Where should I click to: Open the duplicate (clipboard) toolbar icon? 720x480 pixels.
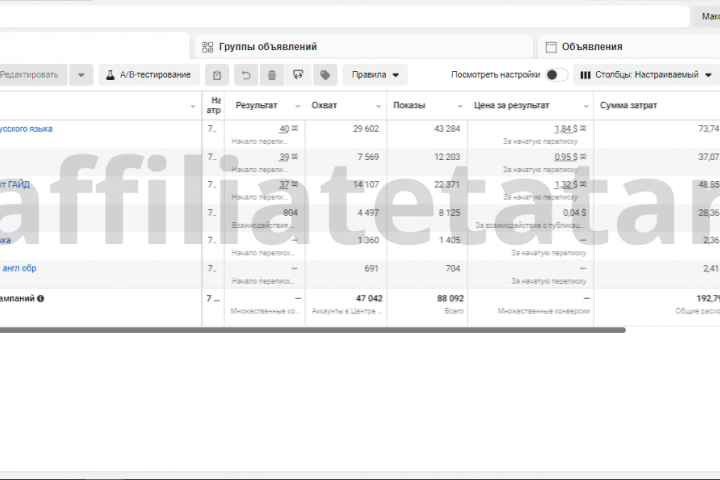tap(217, 75)
